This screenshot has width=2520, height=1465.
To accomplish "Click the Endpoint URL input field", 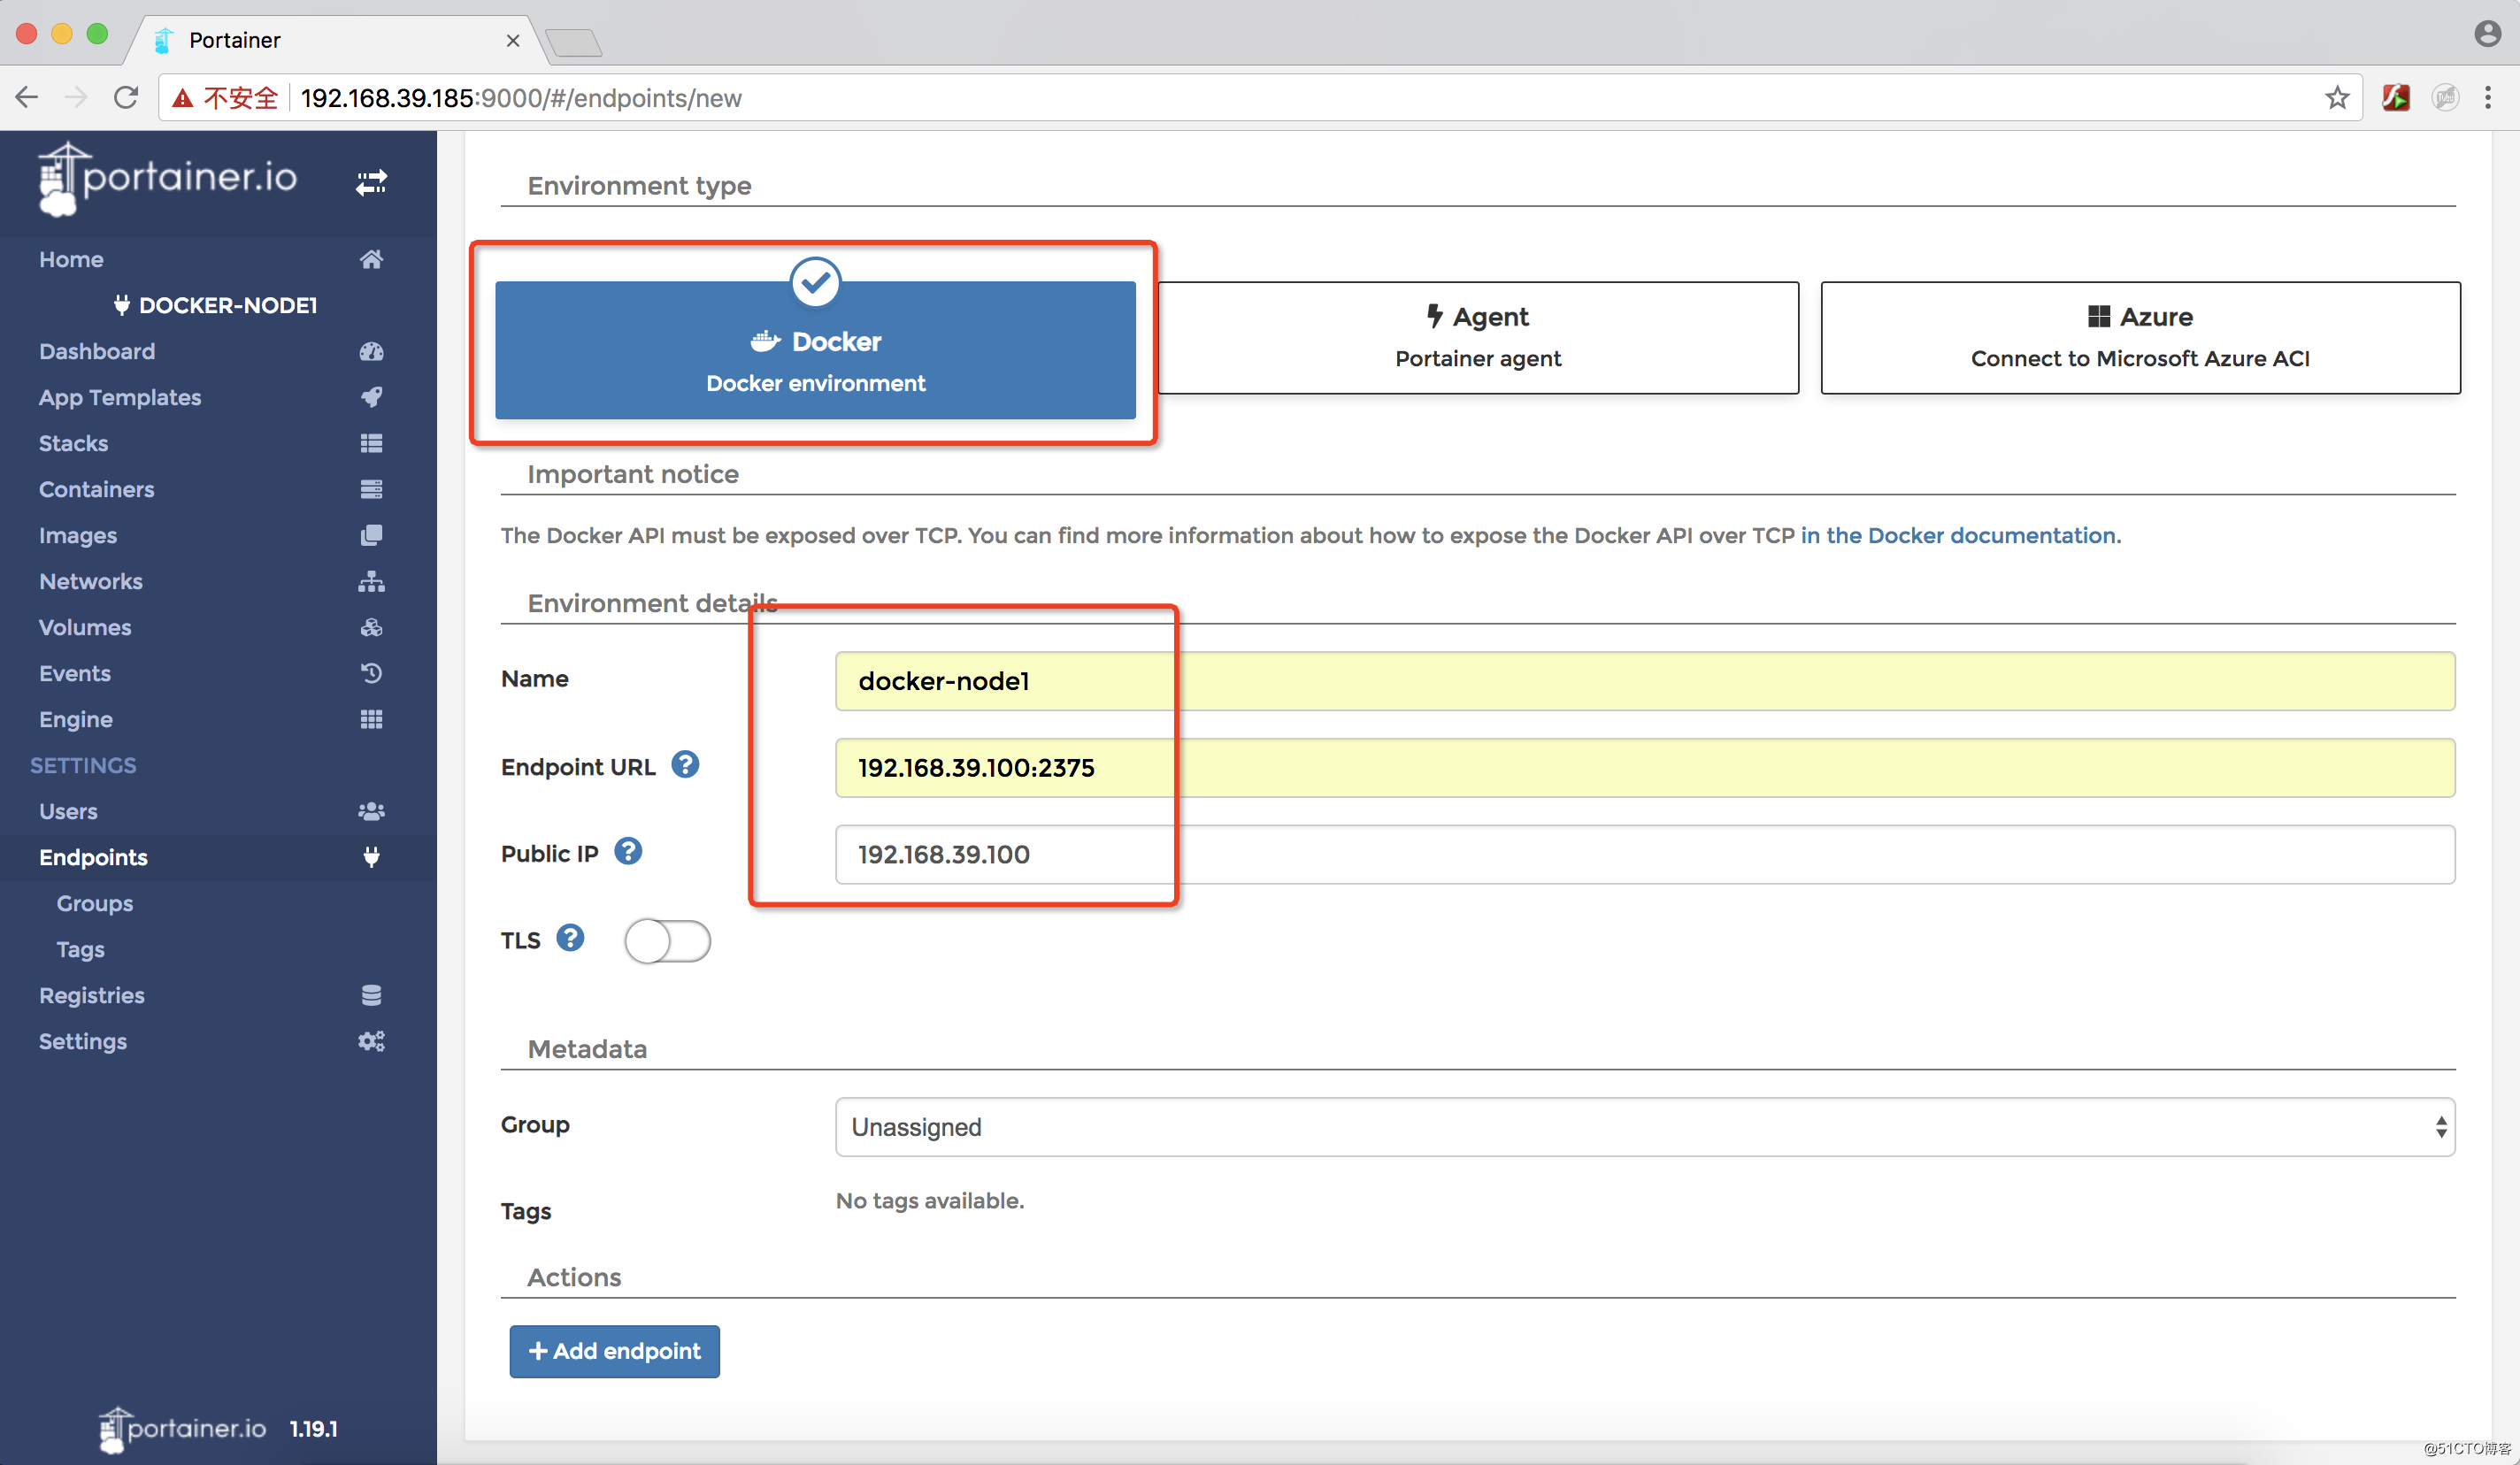I will tap(1645, 768).
